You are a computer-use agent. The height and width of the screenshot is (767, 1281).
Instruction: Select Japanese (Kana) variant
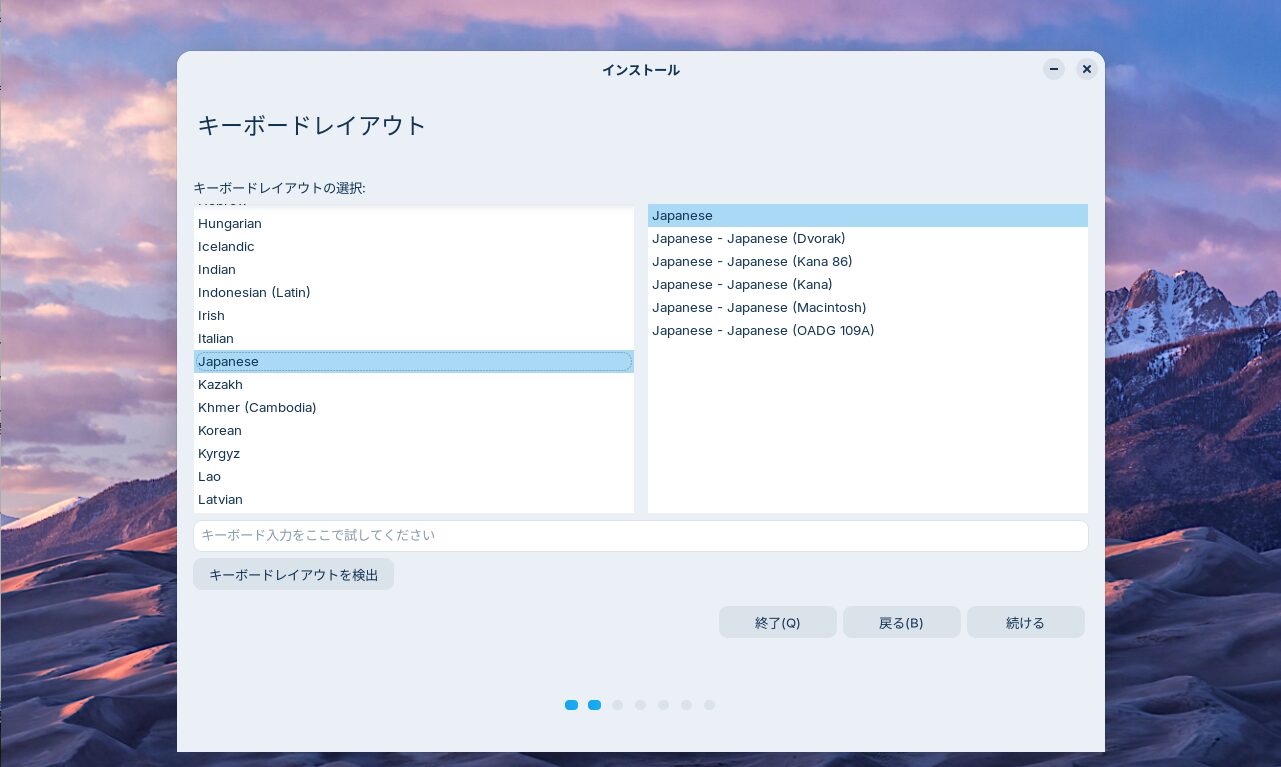click(742, 285)
